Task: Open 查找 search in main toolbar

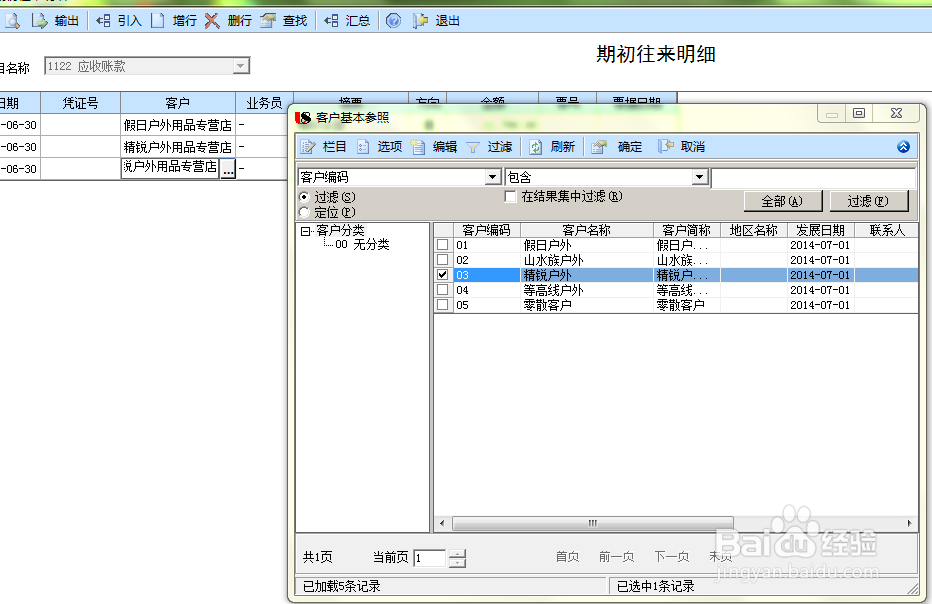Action: tap(284, 21)
